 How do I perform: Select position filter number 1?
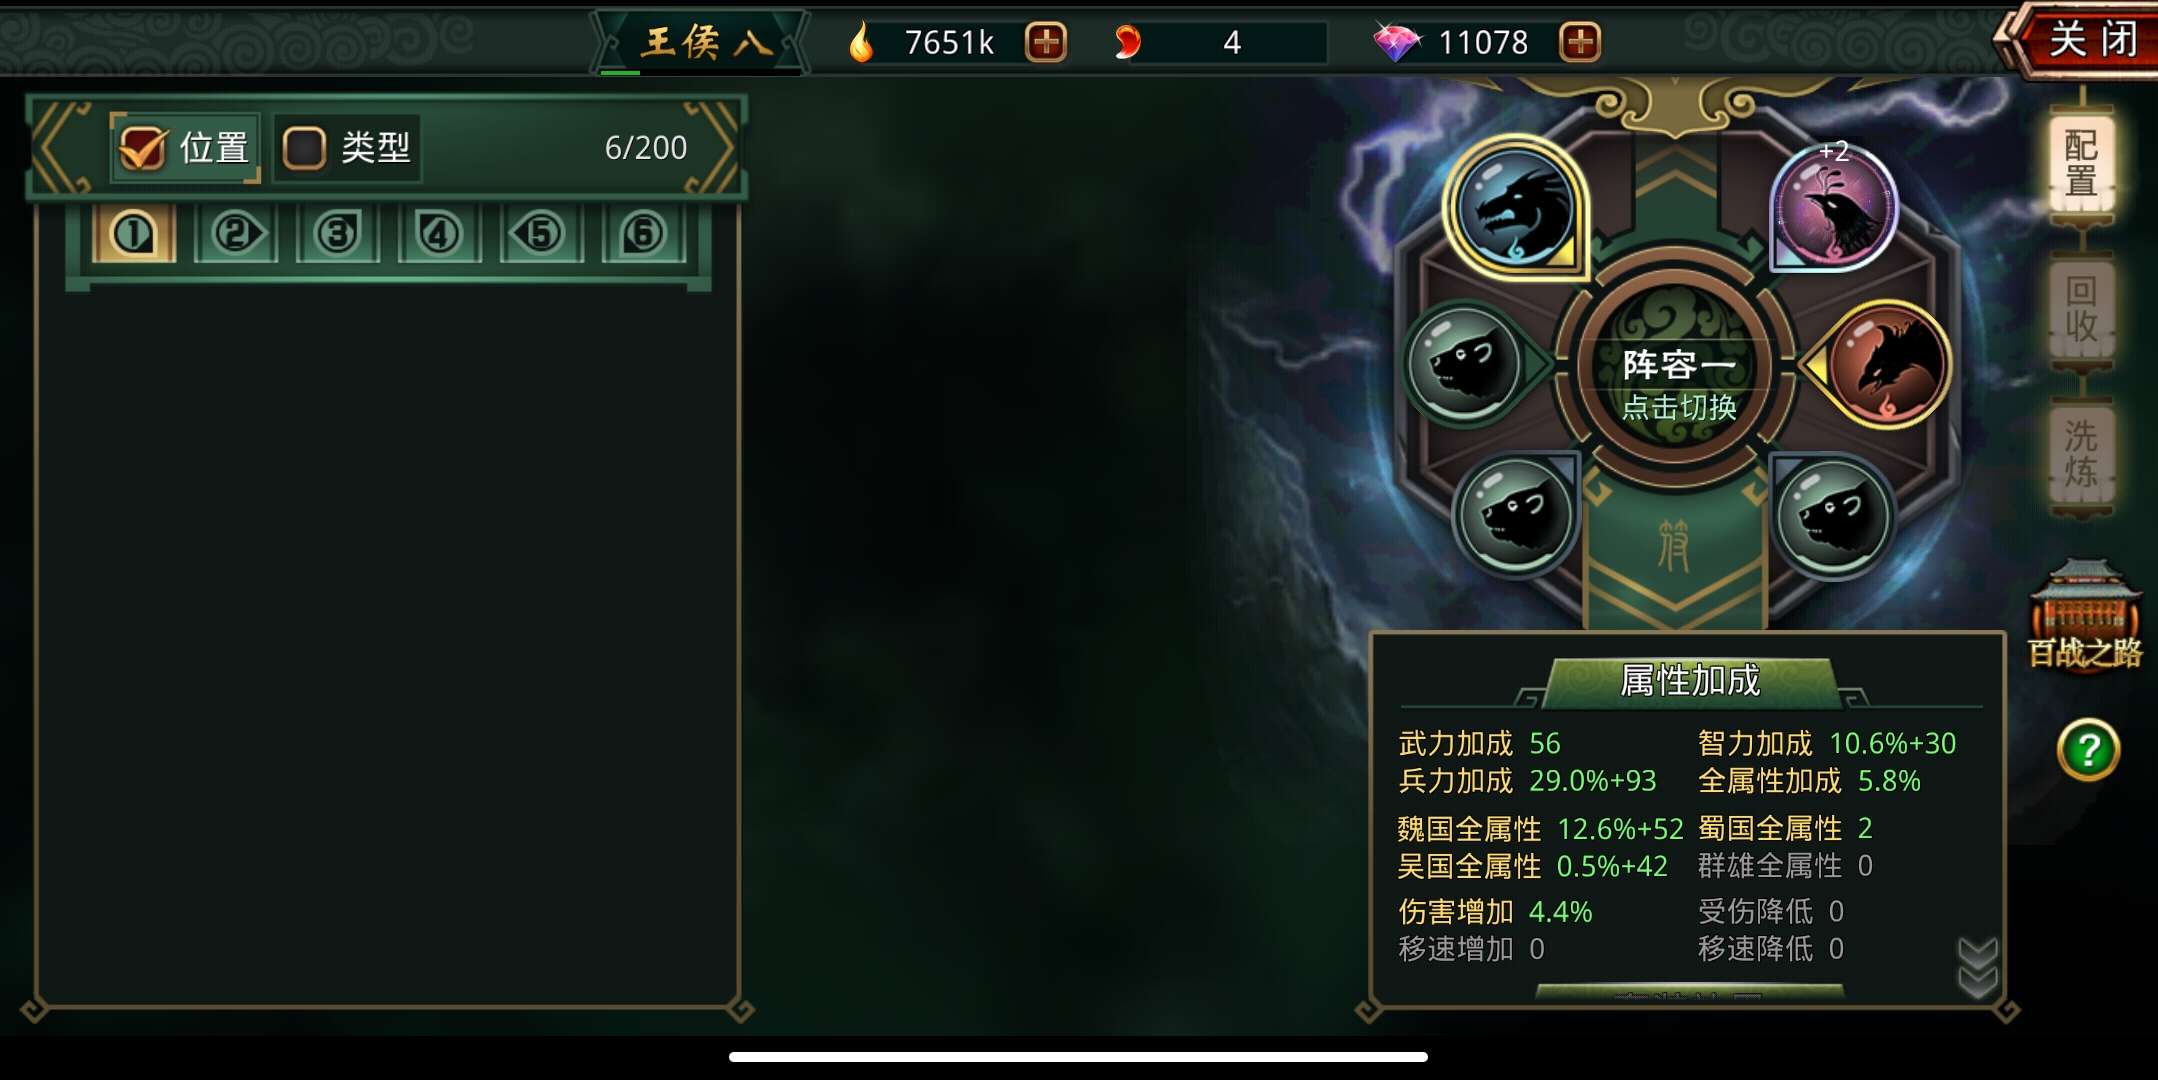pyautogui.click(x=134, y=234)
